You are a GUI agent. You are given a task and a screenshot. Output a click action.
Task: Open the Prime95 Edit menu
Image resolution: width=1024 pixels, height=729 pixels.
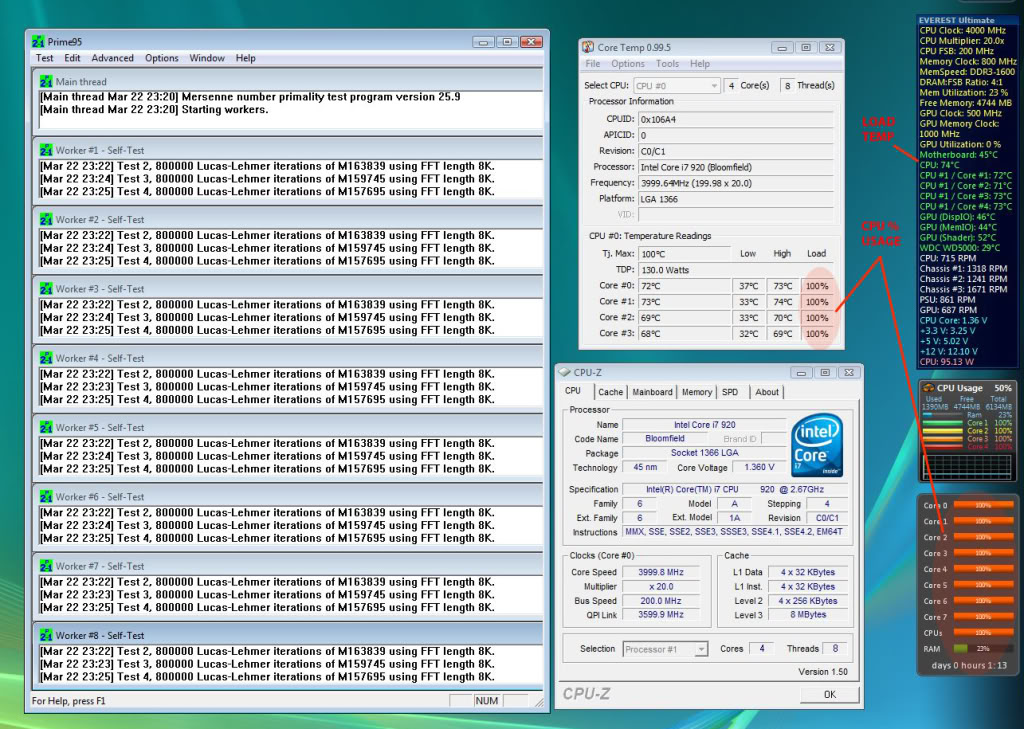pyautogui.click(x=72, y=58)
